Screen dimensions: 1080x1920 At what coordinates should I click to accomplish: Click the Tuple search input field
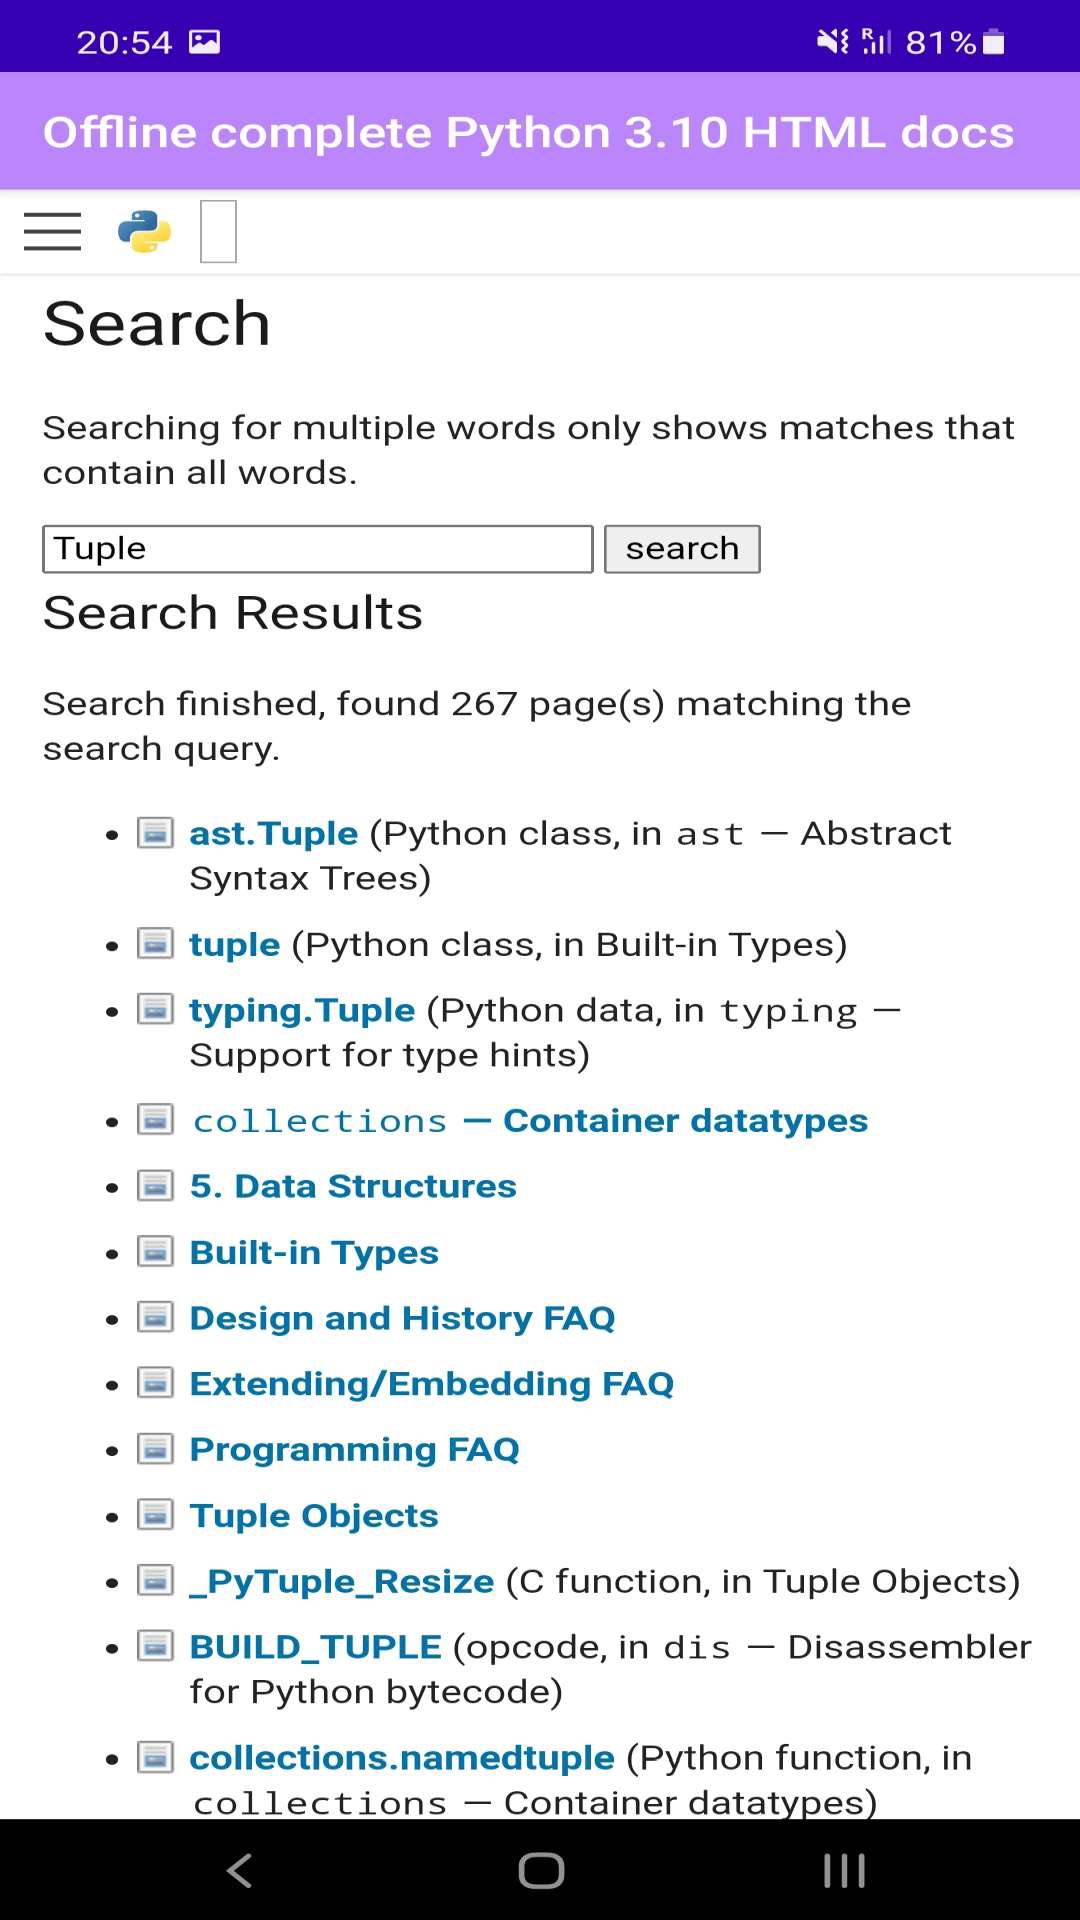[317, 549]
